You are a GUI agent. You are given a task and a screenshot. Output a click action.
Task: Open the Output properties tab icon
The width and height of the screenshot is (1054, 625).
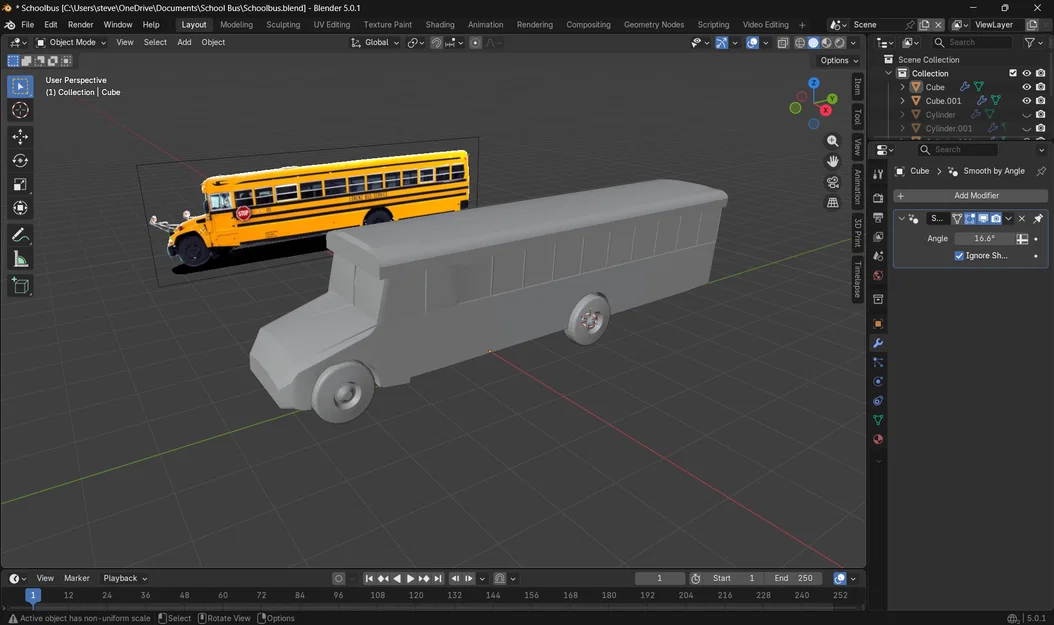[878, 217]
